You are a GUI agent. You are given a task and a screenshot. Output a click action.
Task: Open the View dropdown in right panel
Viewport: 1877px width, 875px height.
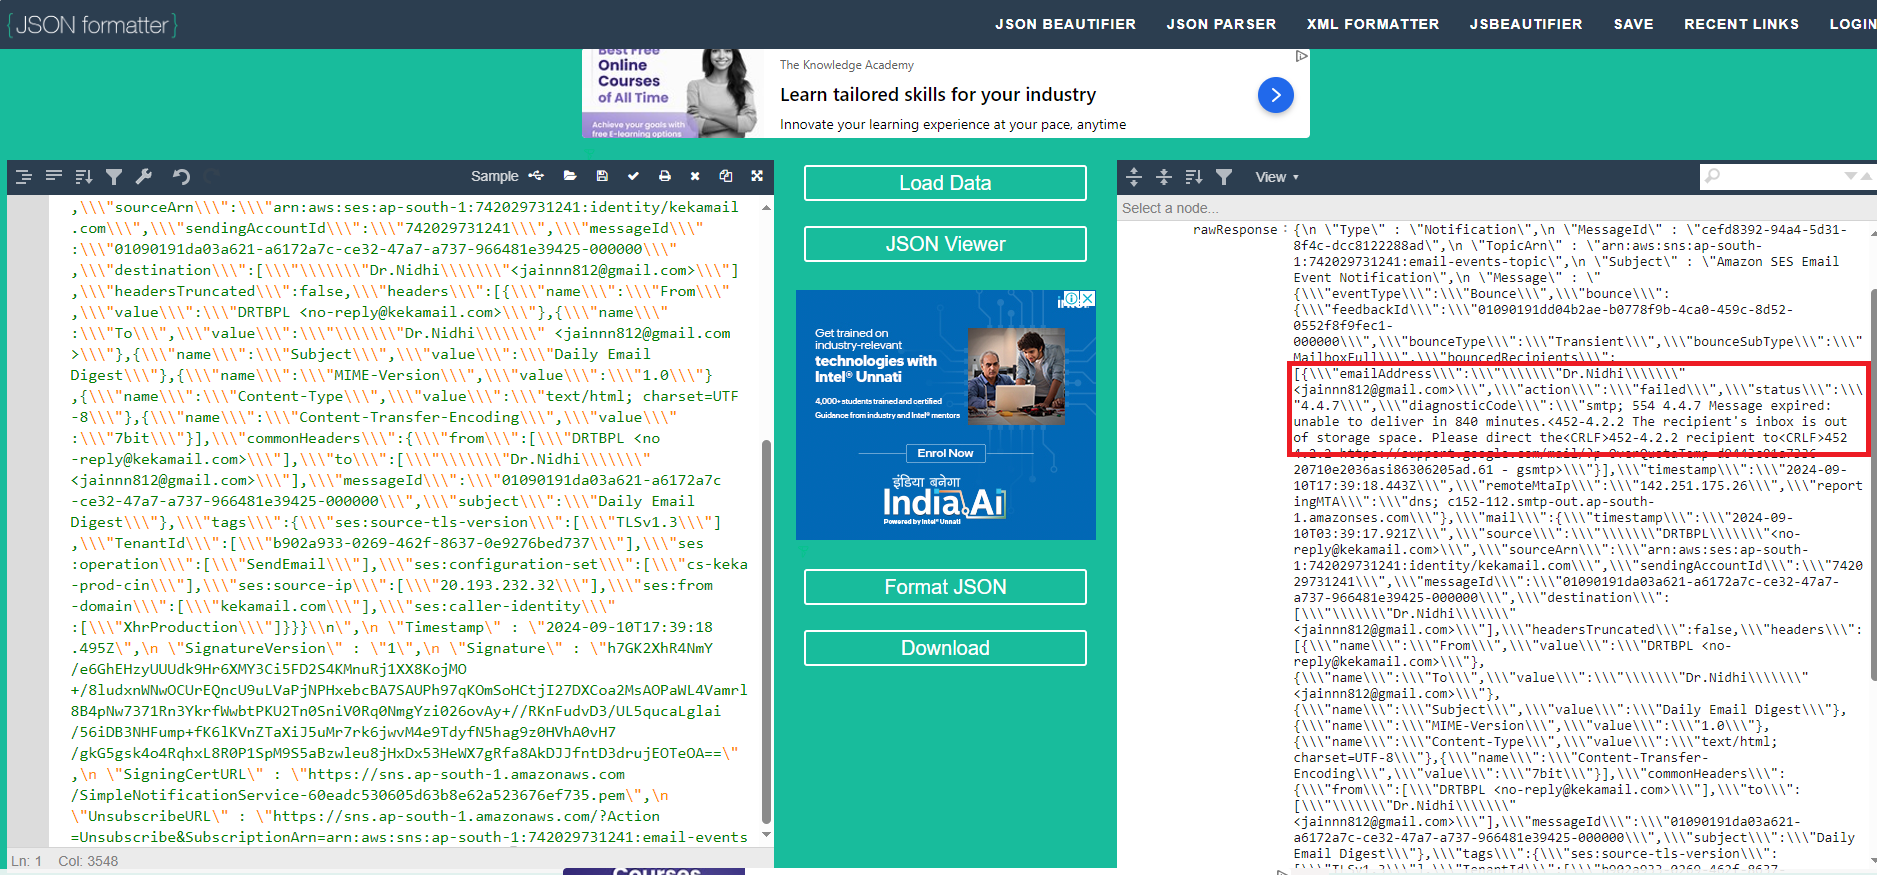point(1276,177)
